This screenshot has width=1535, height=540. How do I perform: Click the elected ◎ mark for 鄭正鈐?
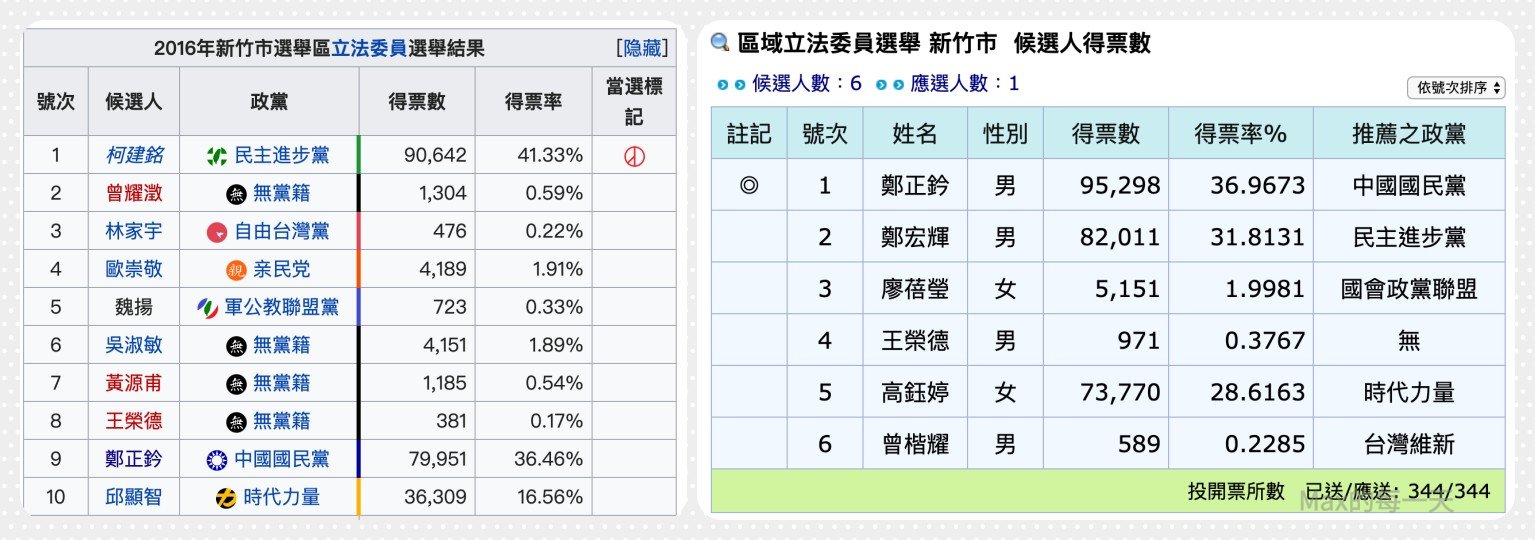748,186
